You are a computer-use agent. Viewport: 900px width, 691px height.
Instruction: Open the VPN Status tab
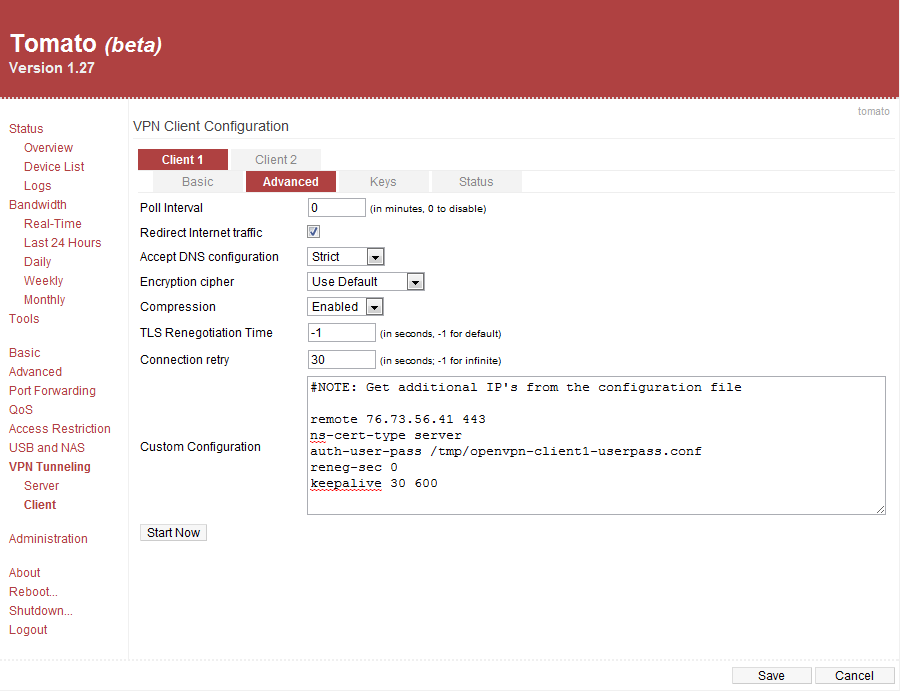point(476,182)
